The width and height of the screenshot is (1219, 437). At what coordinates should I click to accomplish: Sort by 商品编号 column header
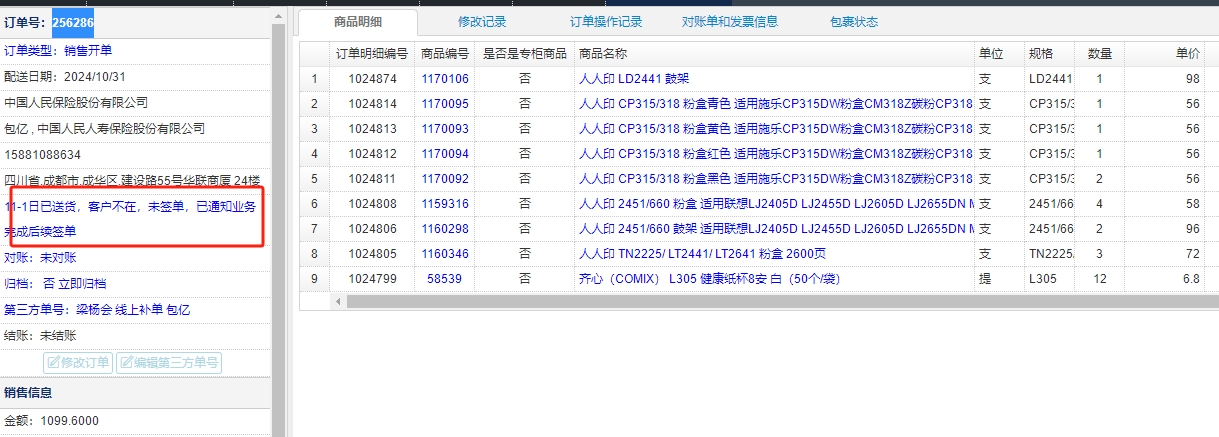pos(445,54)
